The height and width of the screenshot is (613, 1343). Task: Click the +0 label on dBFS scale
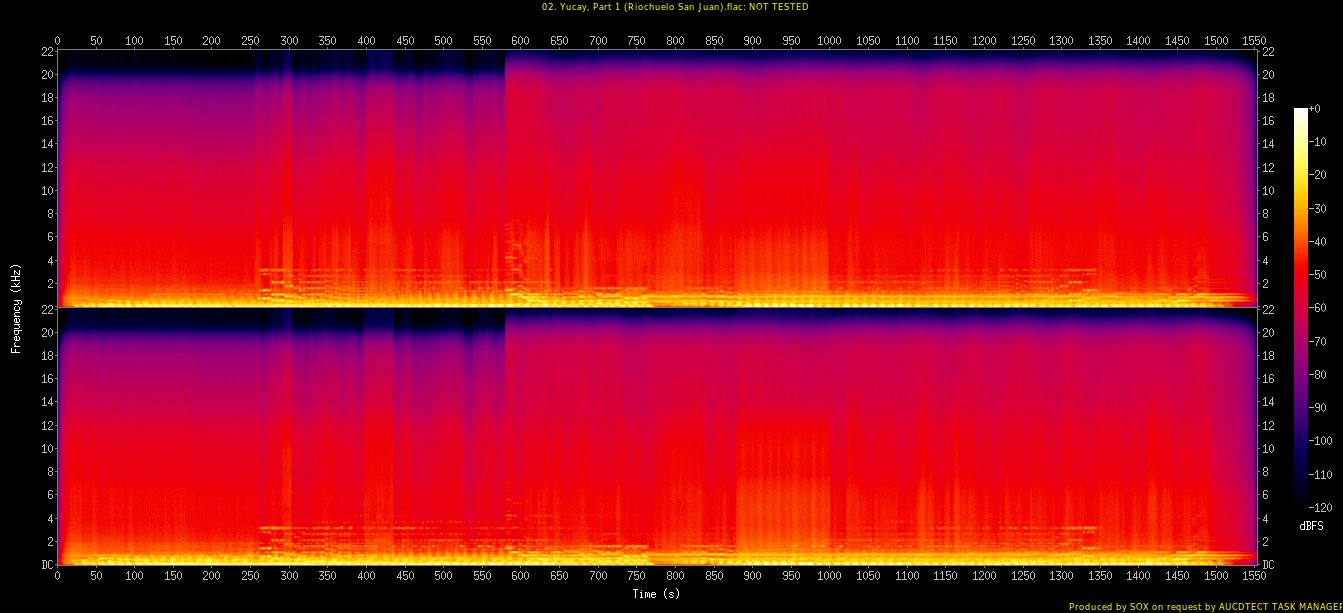(x=1315, y=109)
